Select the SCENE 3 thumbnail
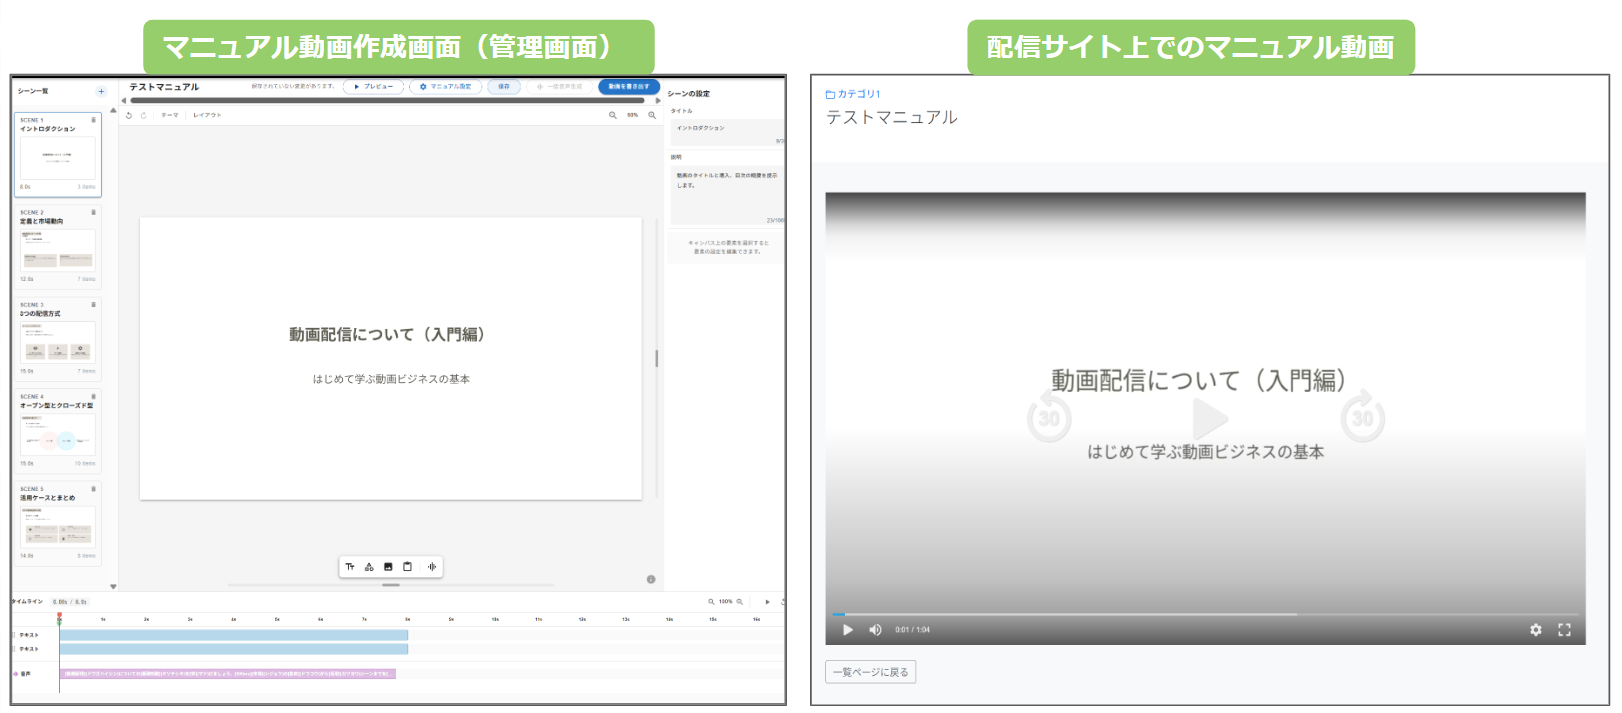The image size is (1622, 713). [58, 340]
